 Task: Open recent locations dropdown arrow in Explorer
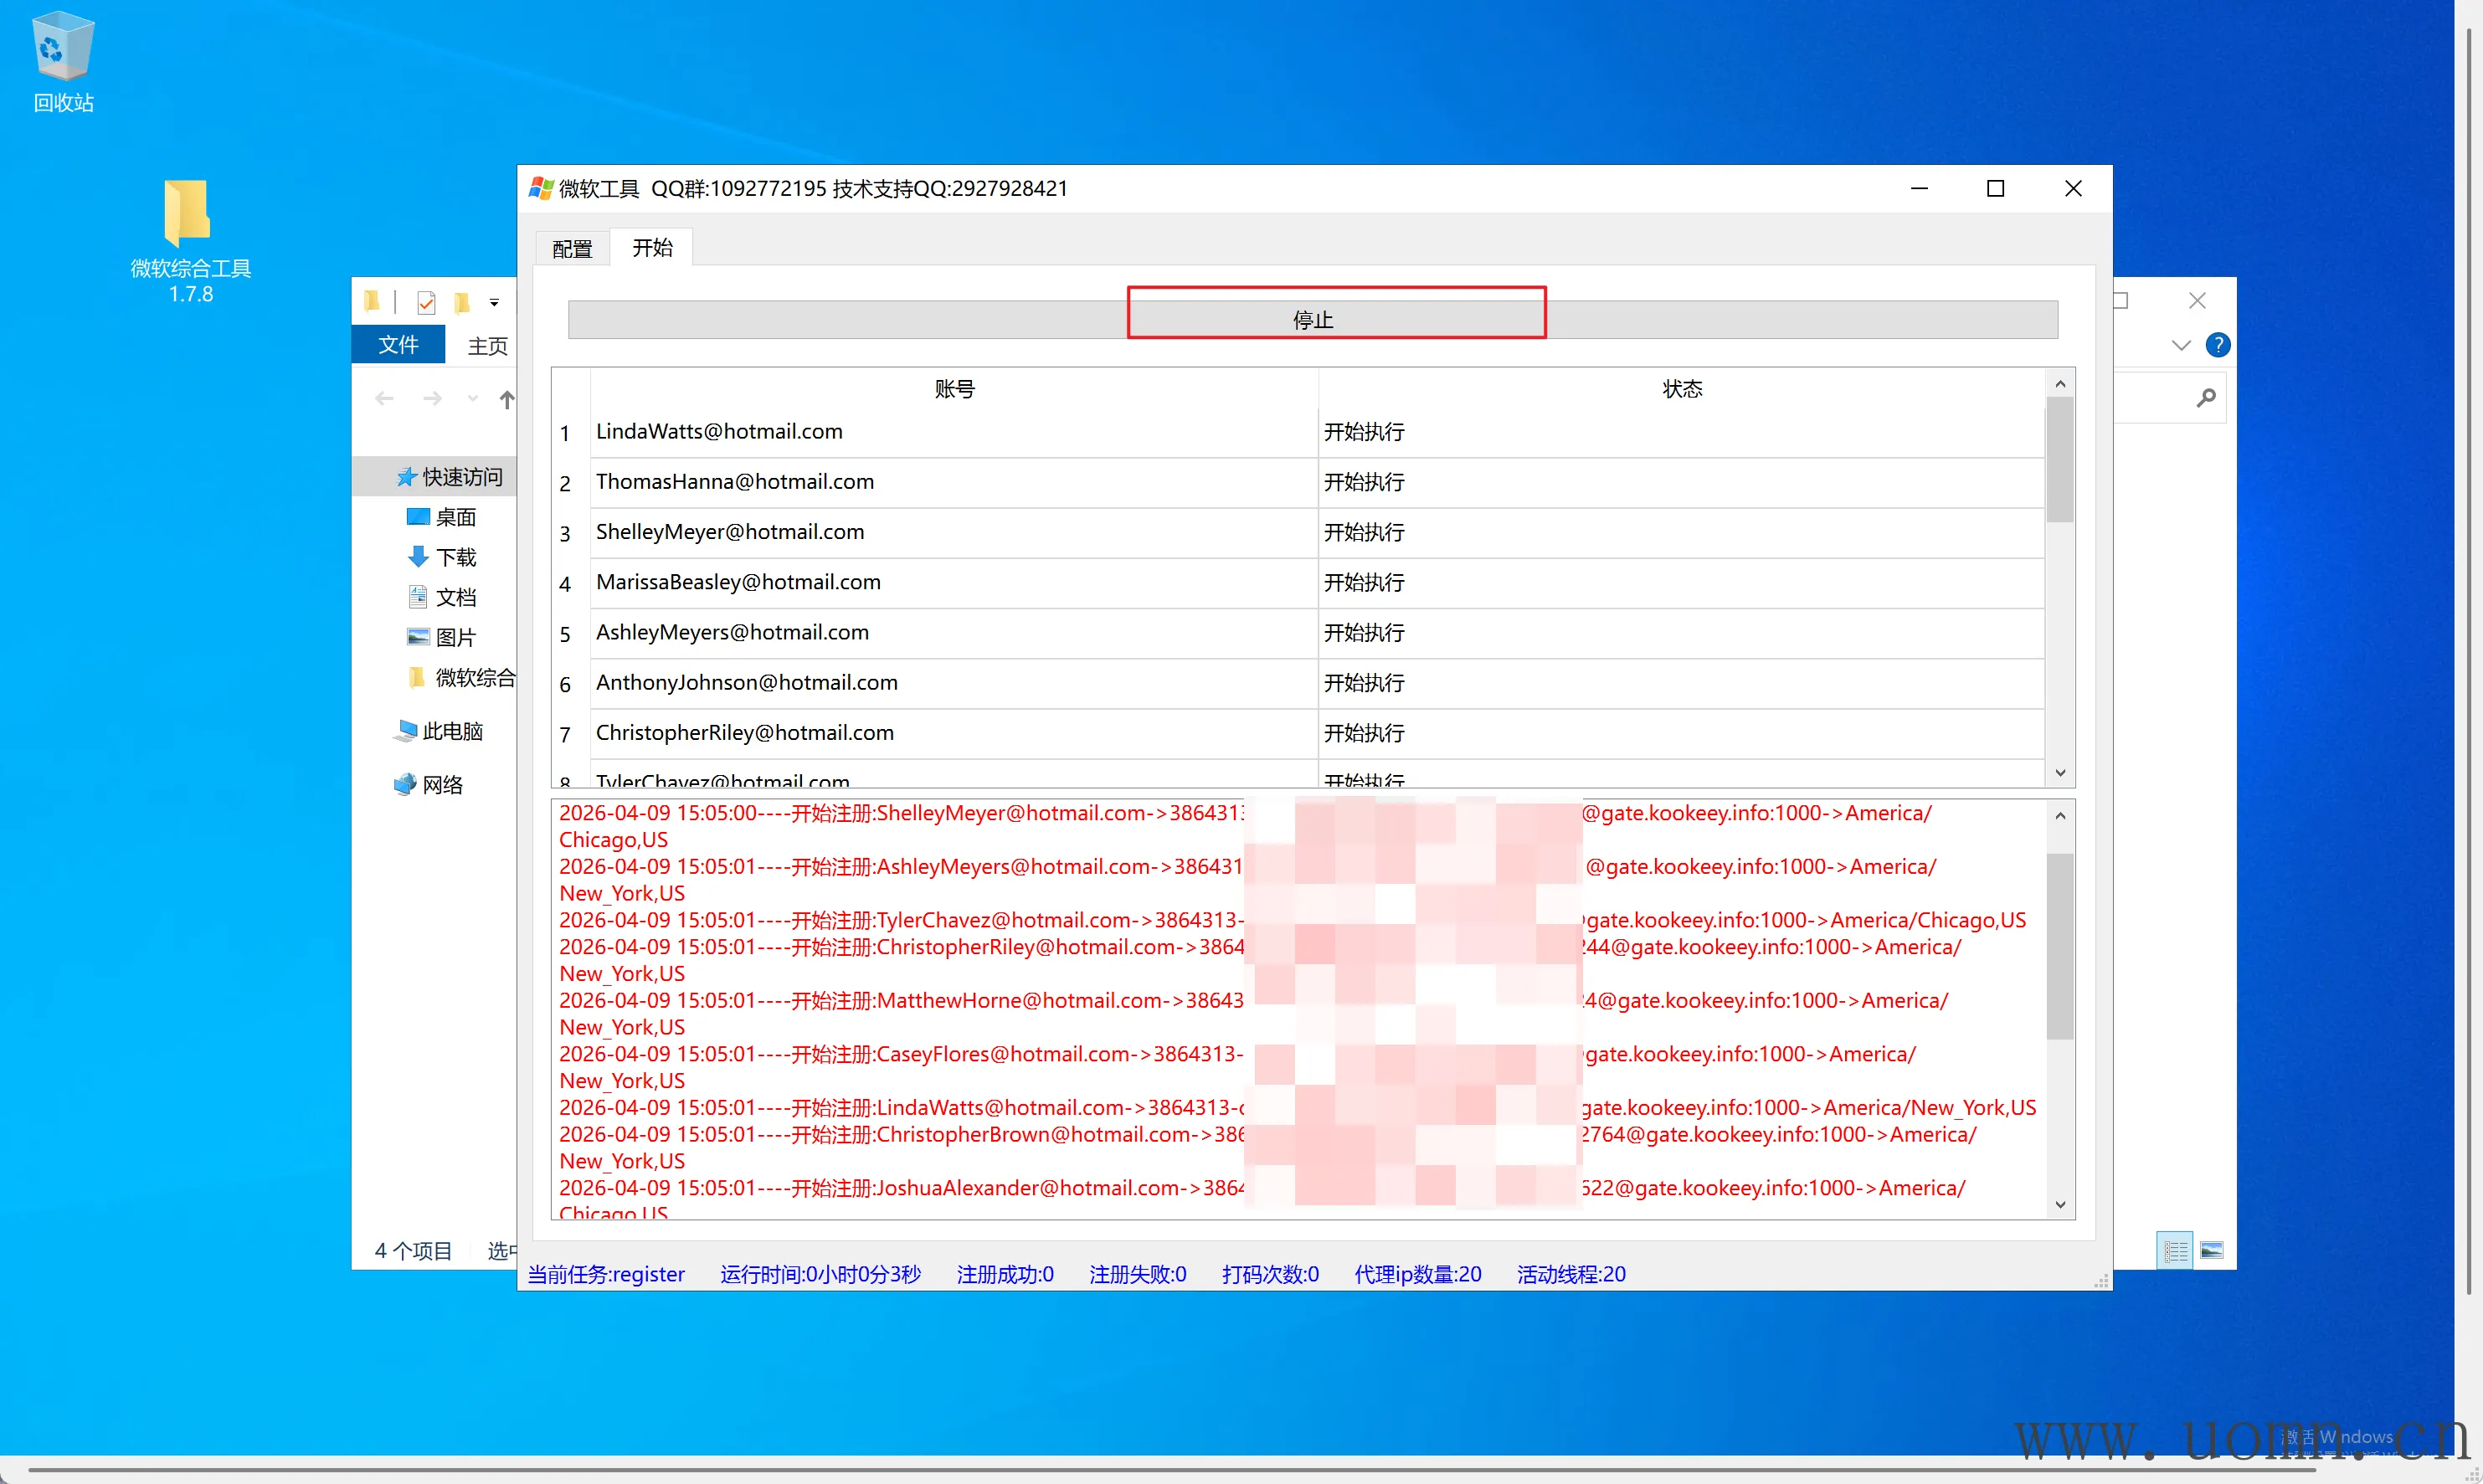point(472,399)
